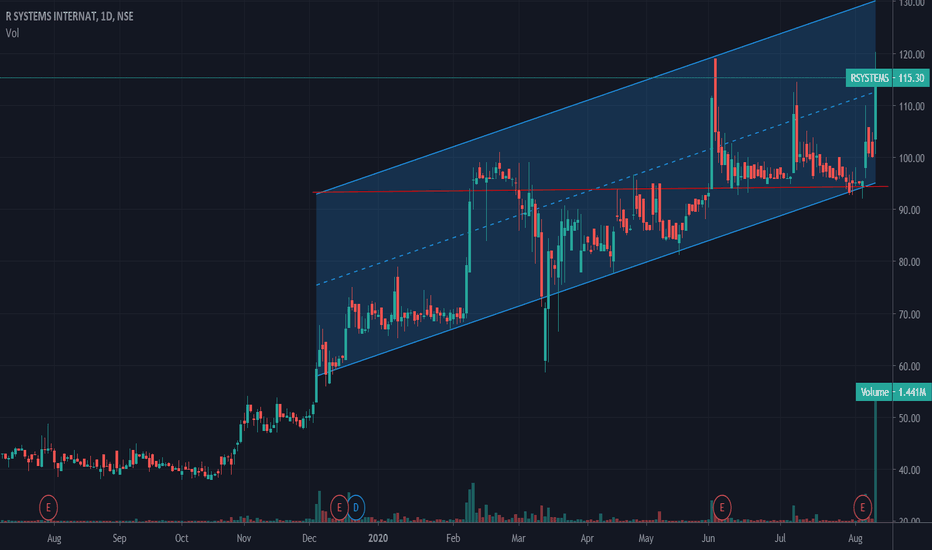This screenshot has height=550, width=932.
Task: Click the May label on time axis
Action: (646, 538)
